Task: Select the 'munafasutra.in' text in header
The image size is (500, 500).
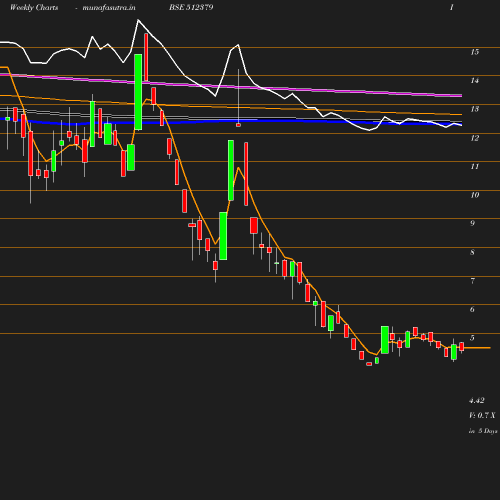Action: [109, 7]
